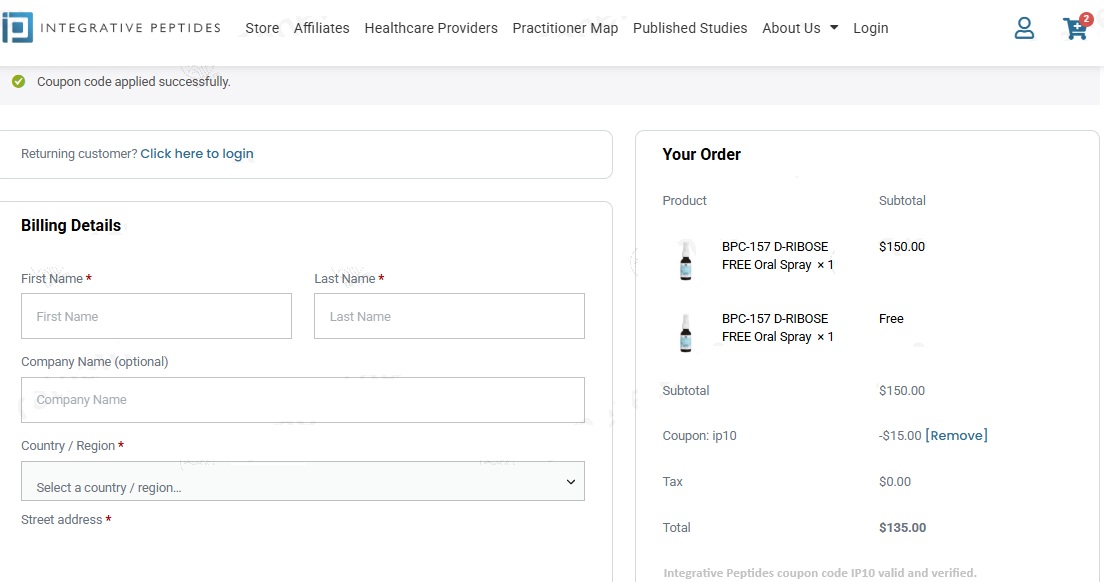Click the $135.00 total amount

point(903,528)
